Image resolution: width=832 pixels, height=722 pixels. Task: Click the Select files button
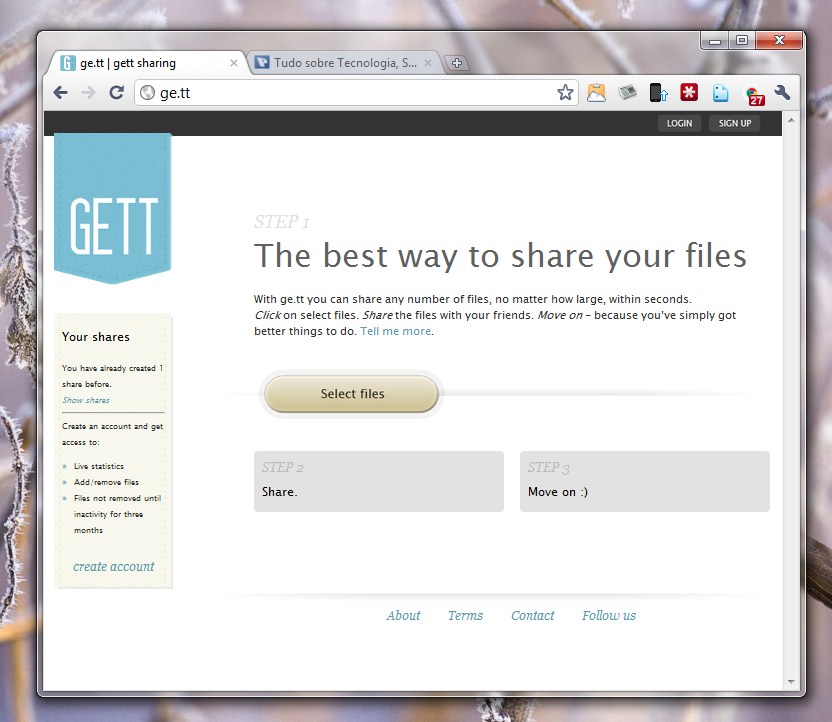point(352,394)
